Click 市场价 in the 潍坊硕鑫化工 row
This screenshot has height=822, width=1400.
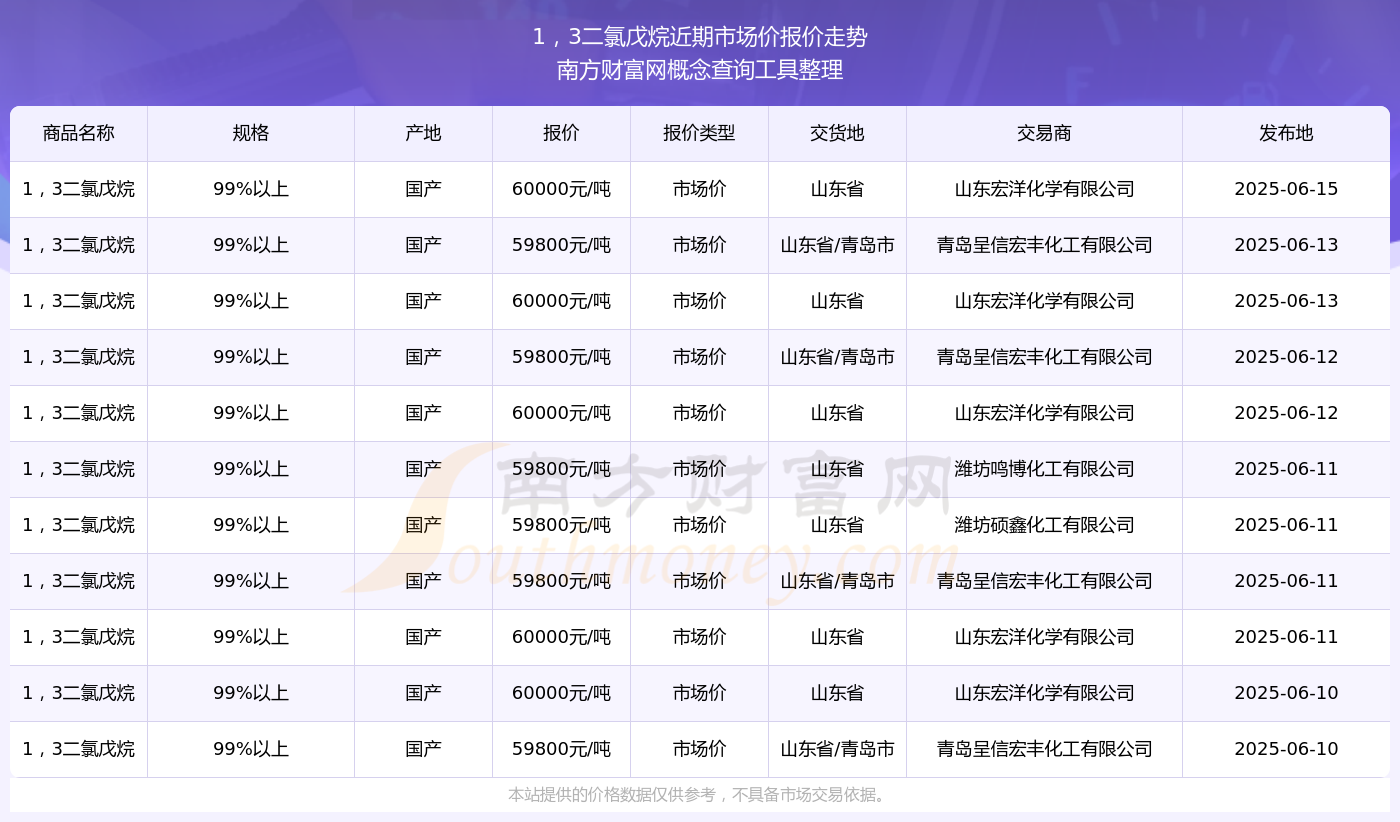[699, 525]
